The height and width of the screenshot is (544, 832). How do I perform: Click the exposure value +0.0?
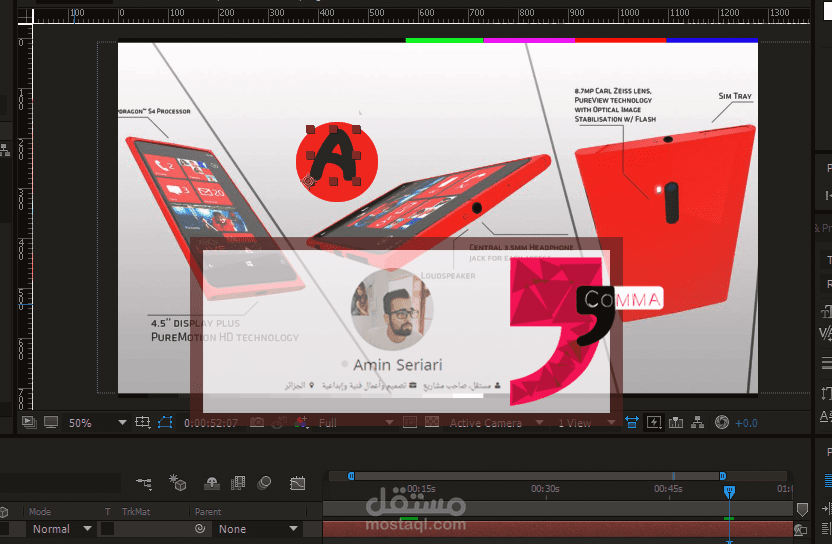pyautogui.click(x=746, y=424)
